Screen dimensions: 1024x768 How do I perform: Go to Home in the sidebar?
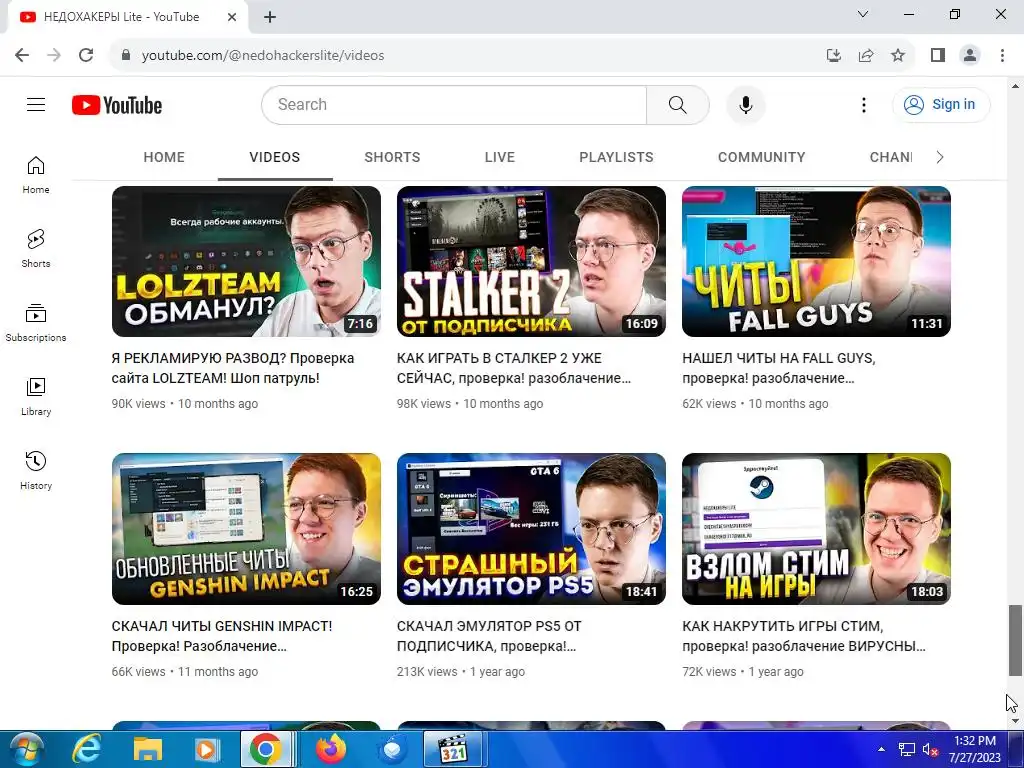click(x=36, y=175)
